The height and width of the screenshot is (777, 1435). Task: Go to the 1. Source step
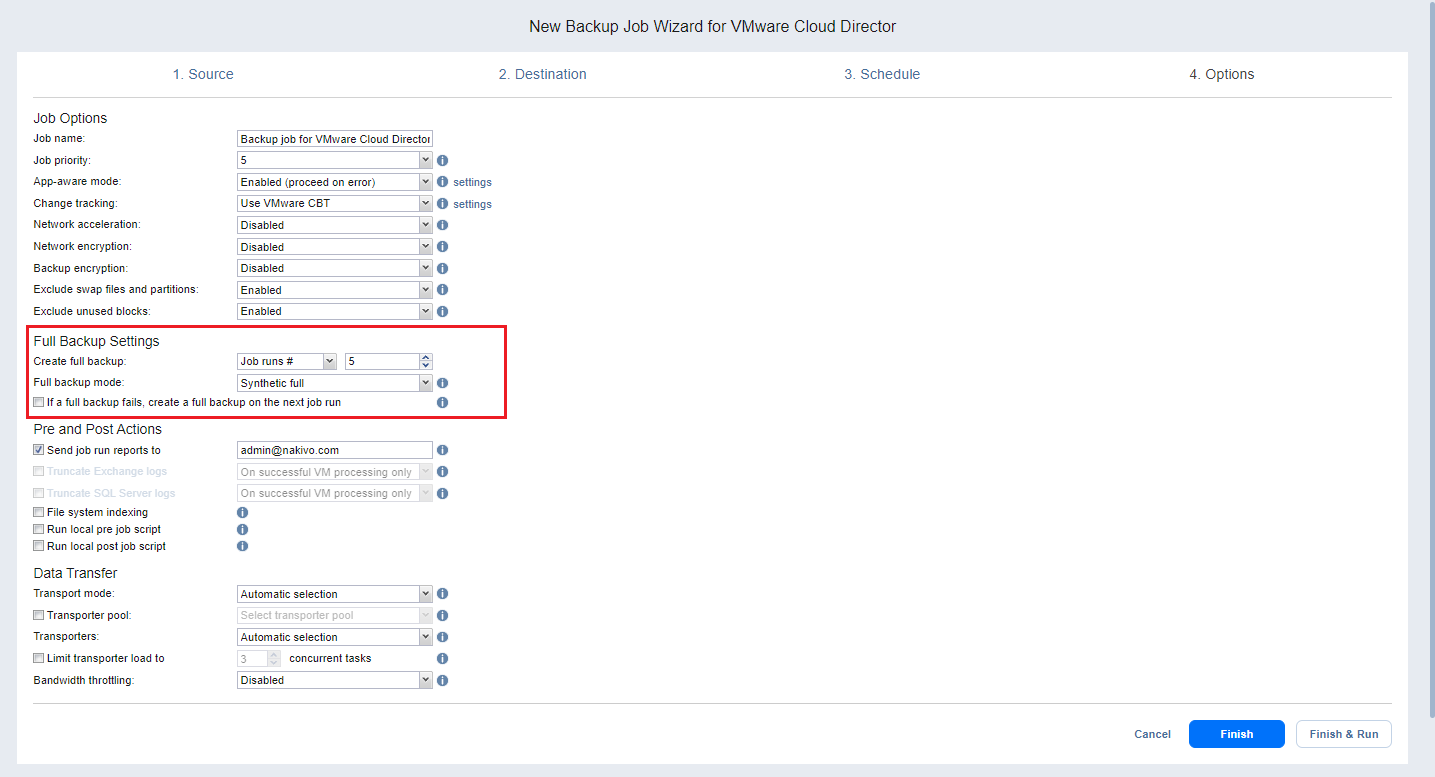203,74
